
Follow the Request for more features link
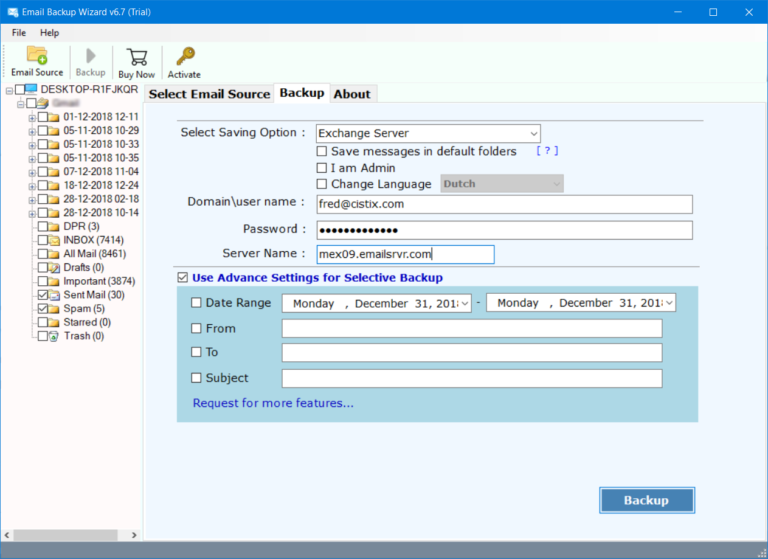click(273, 403)
